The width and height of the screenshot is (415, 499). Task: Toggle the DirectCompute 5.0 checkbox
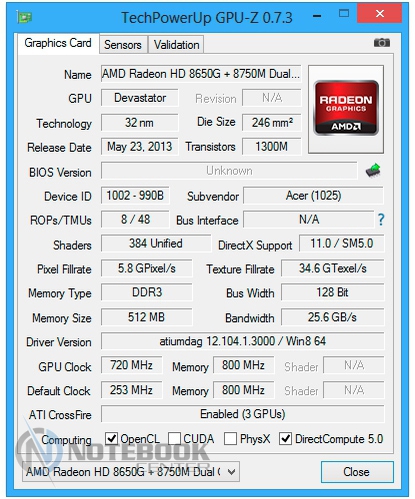[x=286, y=439]
